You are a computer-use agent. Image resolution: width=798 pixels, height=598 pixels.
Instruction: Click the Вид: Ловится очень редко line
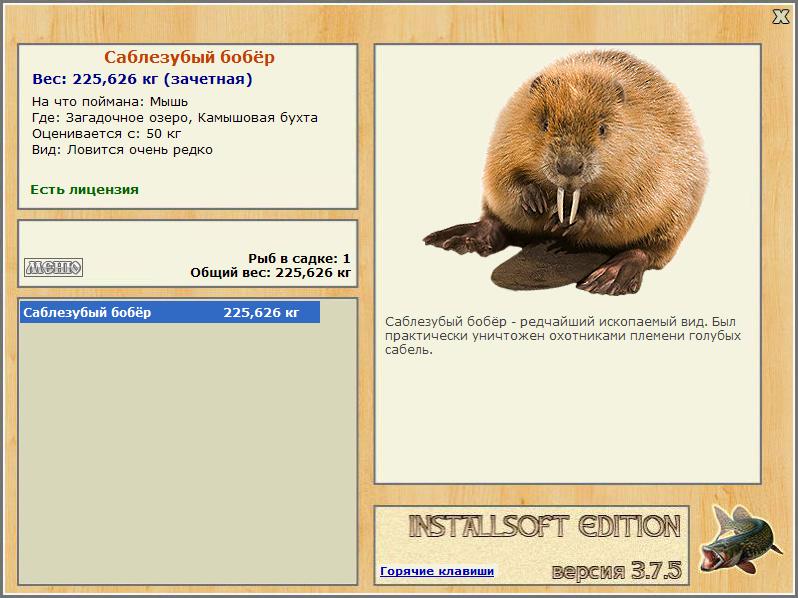tap(122, 150)
